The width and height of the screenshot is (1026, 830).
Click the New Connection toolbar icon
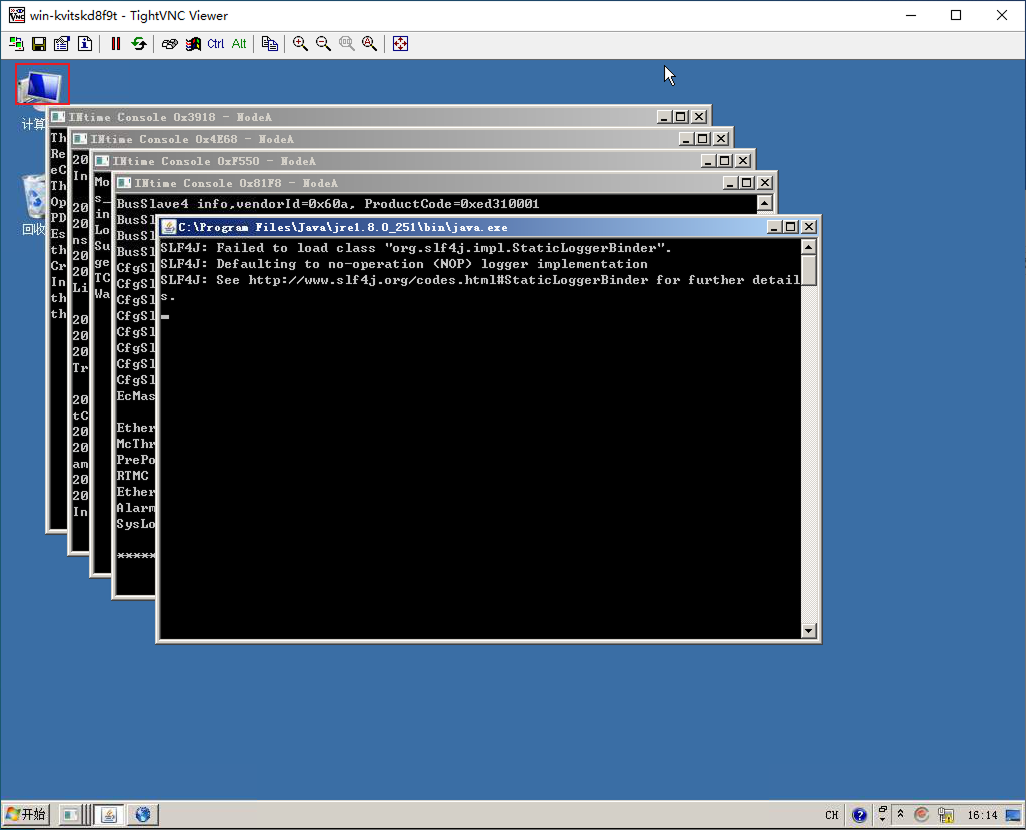(x=16, y=44)
